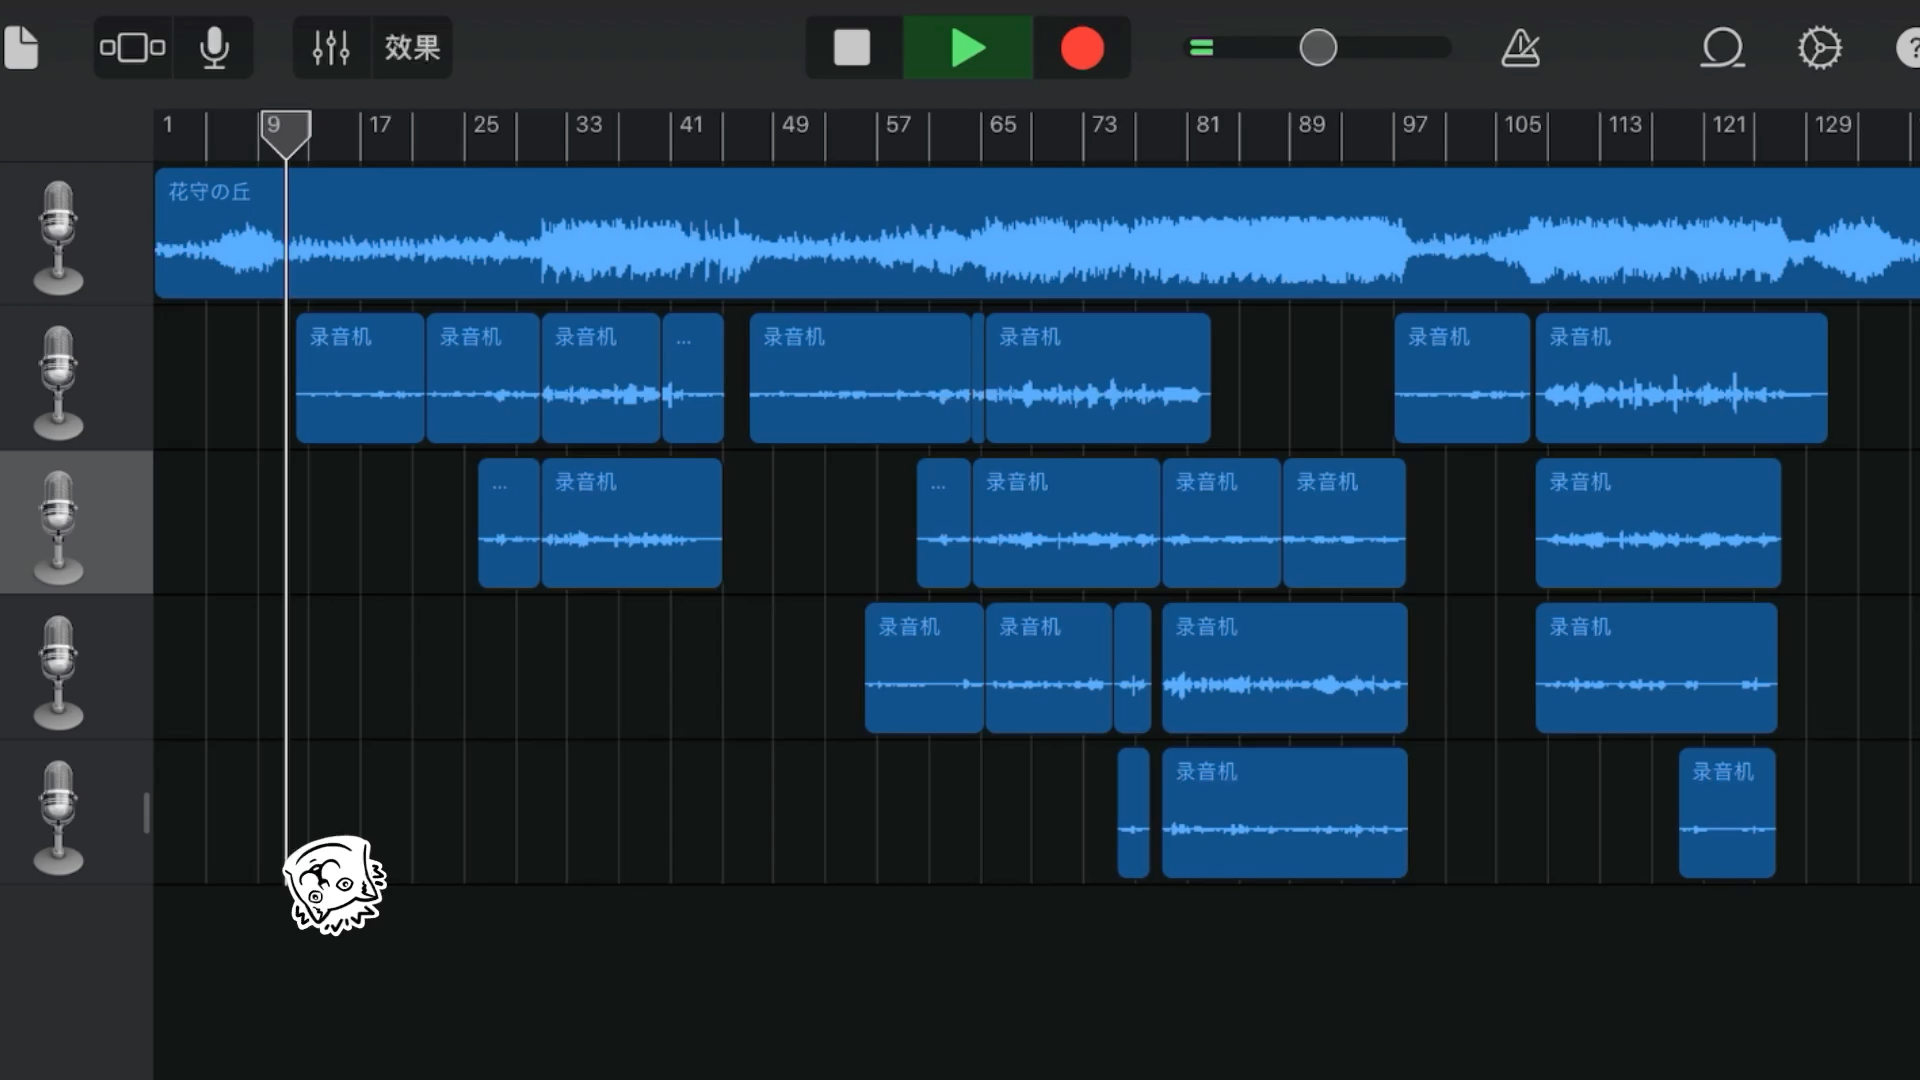Select track four 录音机 region after bar 105
Image resolution: width=1920 pixels, height=1080 pixels.
tap(1656, 668)
